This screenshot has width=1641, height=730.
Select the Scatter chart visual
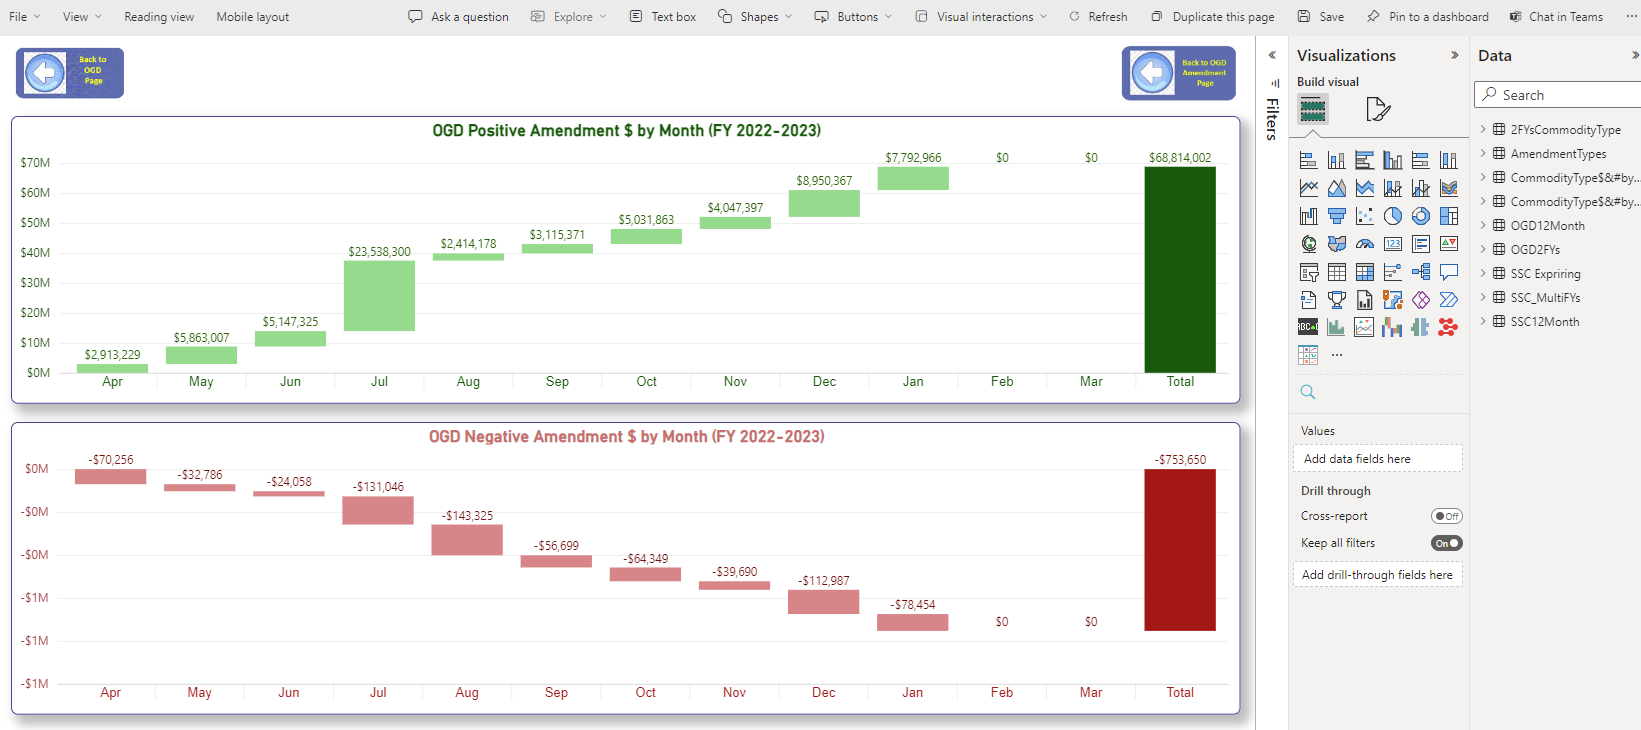click(x=1364, y=216)
